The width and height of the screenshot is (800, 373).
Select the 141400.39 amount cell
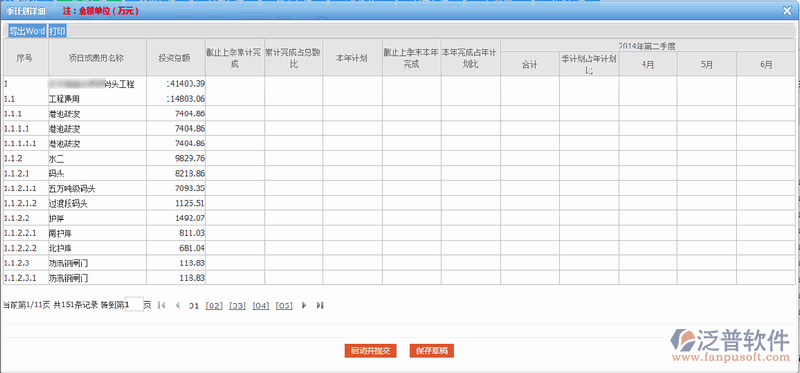(x=176, y=84)
